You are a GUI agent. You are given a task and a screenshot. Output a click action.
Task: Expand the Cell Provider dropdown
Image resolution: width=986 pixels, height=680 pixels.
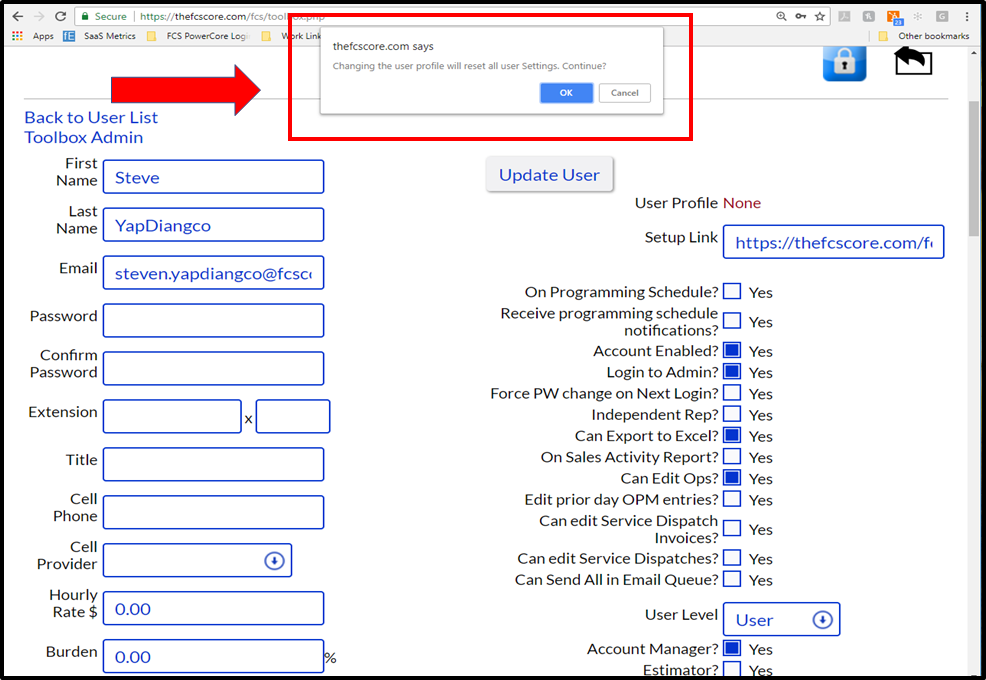197,560
